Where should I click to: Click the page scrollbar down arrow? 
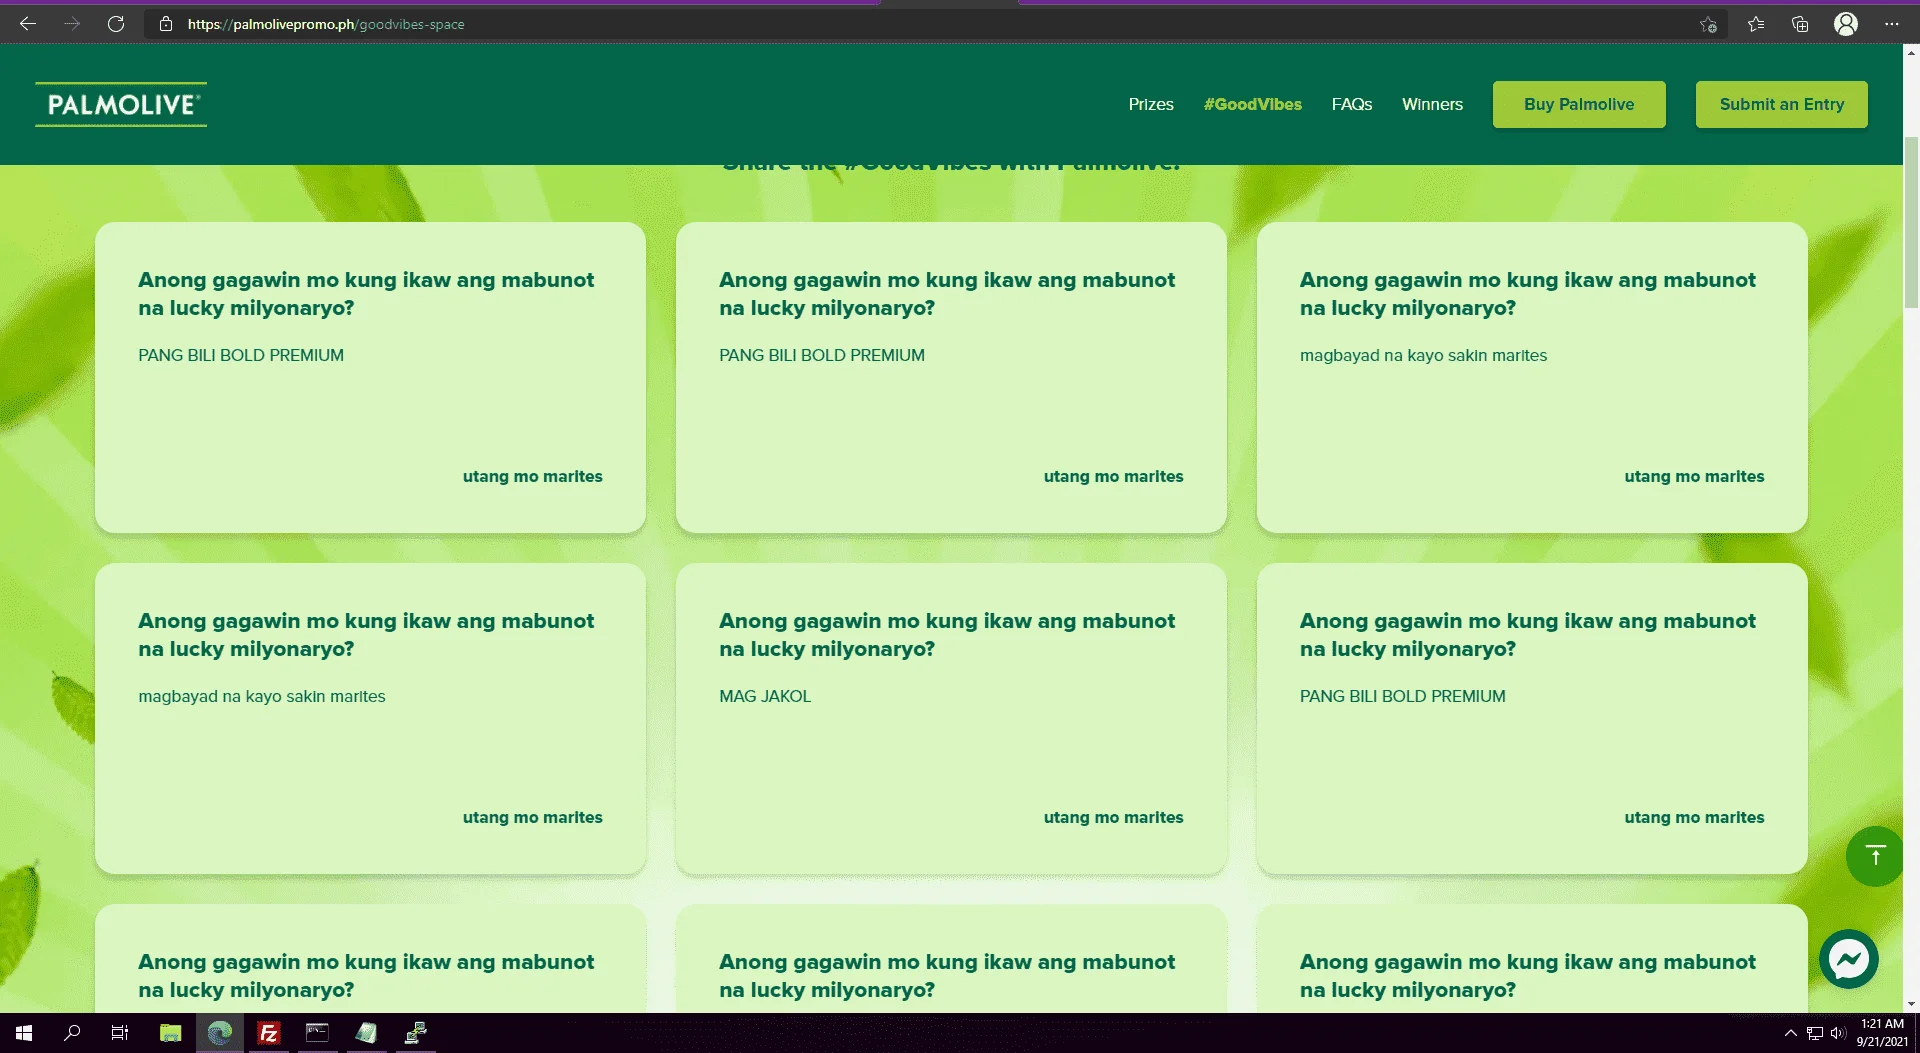click(x=1911, y=1004)
